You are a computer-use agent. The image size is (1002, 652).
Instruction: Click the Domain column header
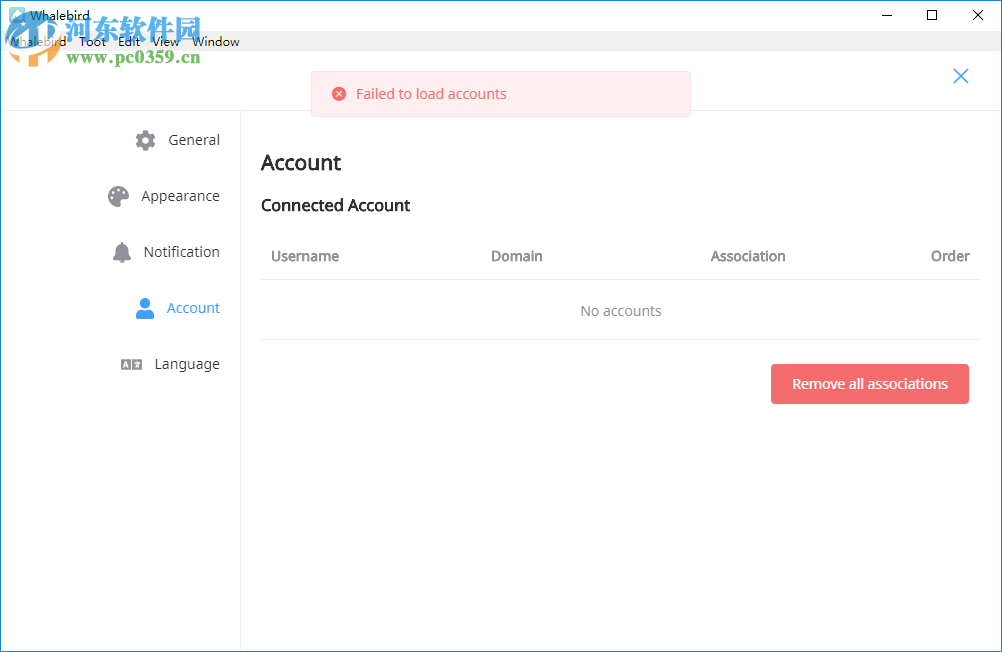(x=517, y=256)
